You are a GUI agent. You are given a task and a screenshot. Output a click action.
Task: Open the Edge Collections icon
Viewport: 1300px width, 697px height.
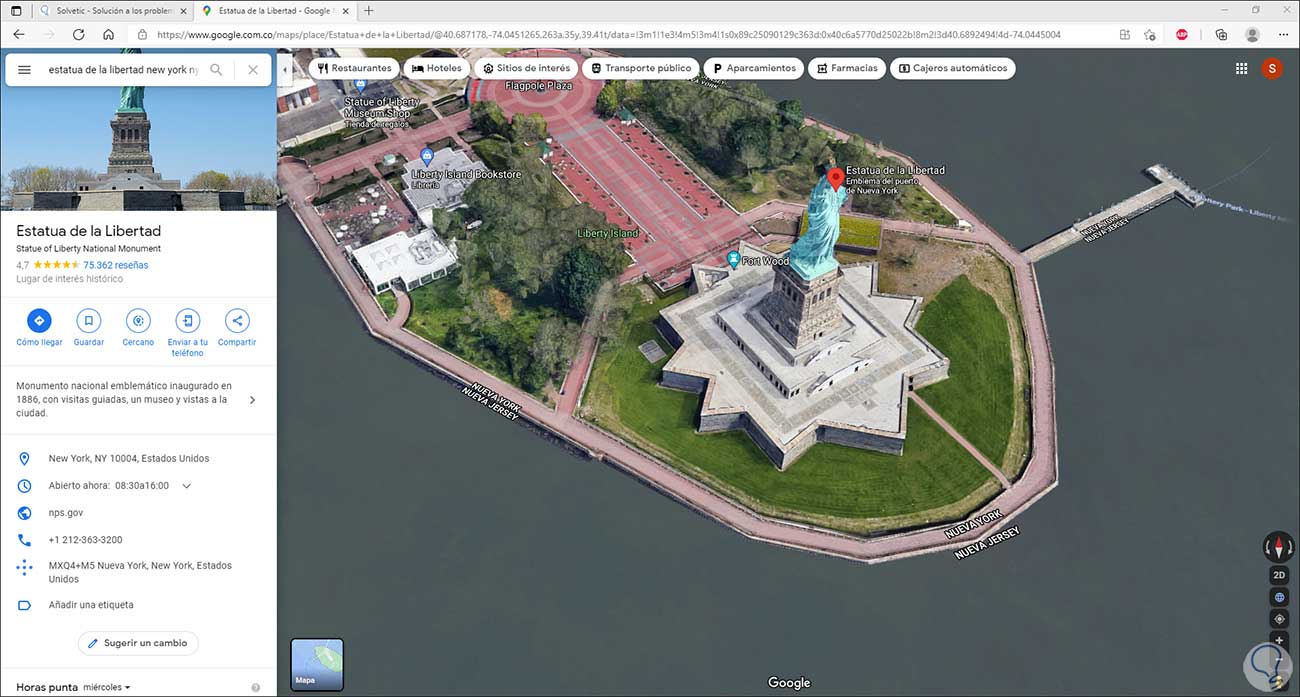1221,34
